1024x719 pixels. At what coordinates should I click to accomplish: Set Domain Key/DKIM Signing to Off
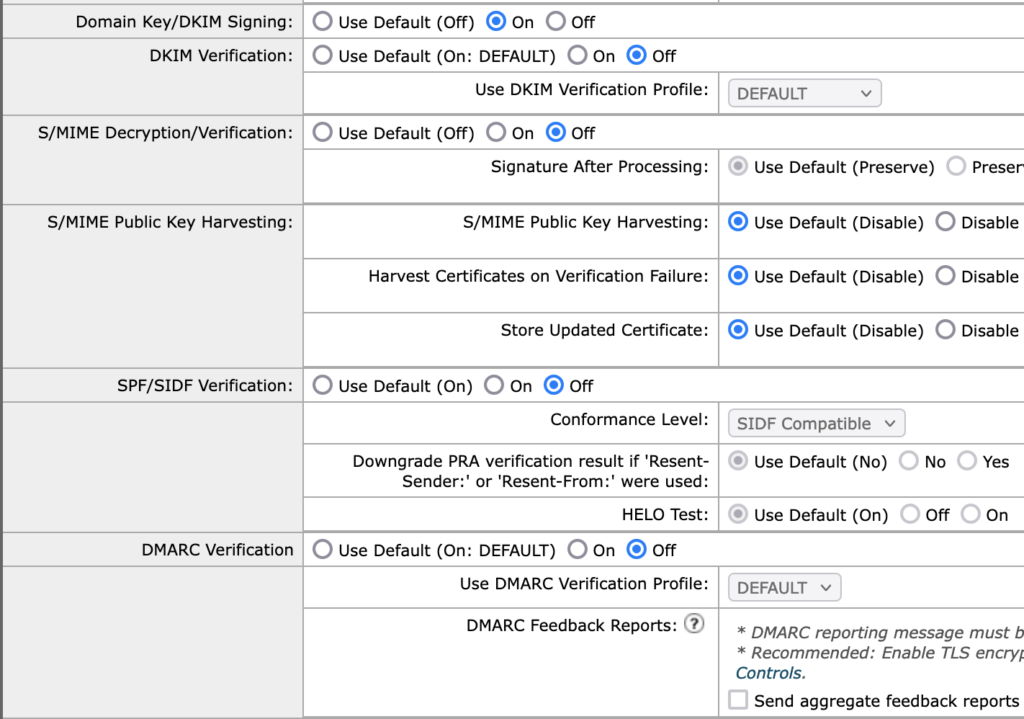[556, 22]
